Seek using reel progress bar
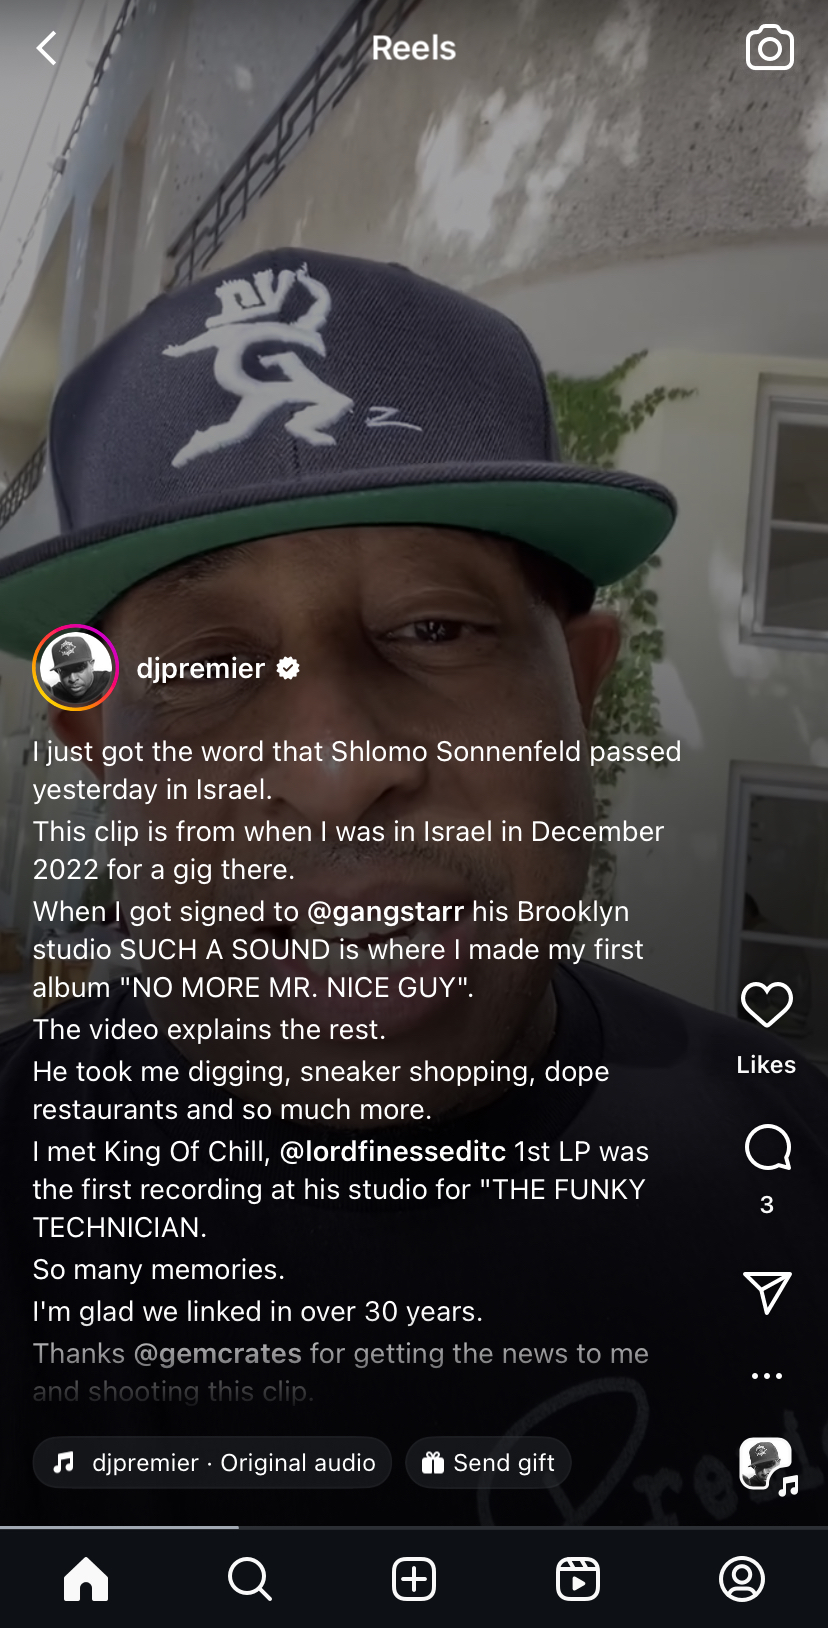Screen dimensions: 828x1628 click(x=414, y=1527)
